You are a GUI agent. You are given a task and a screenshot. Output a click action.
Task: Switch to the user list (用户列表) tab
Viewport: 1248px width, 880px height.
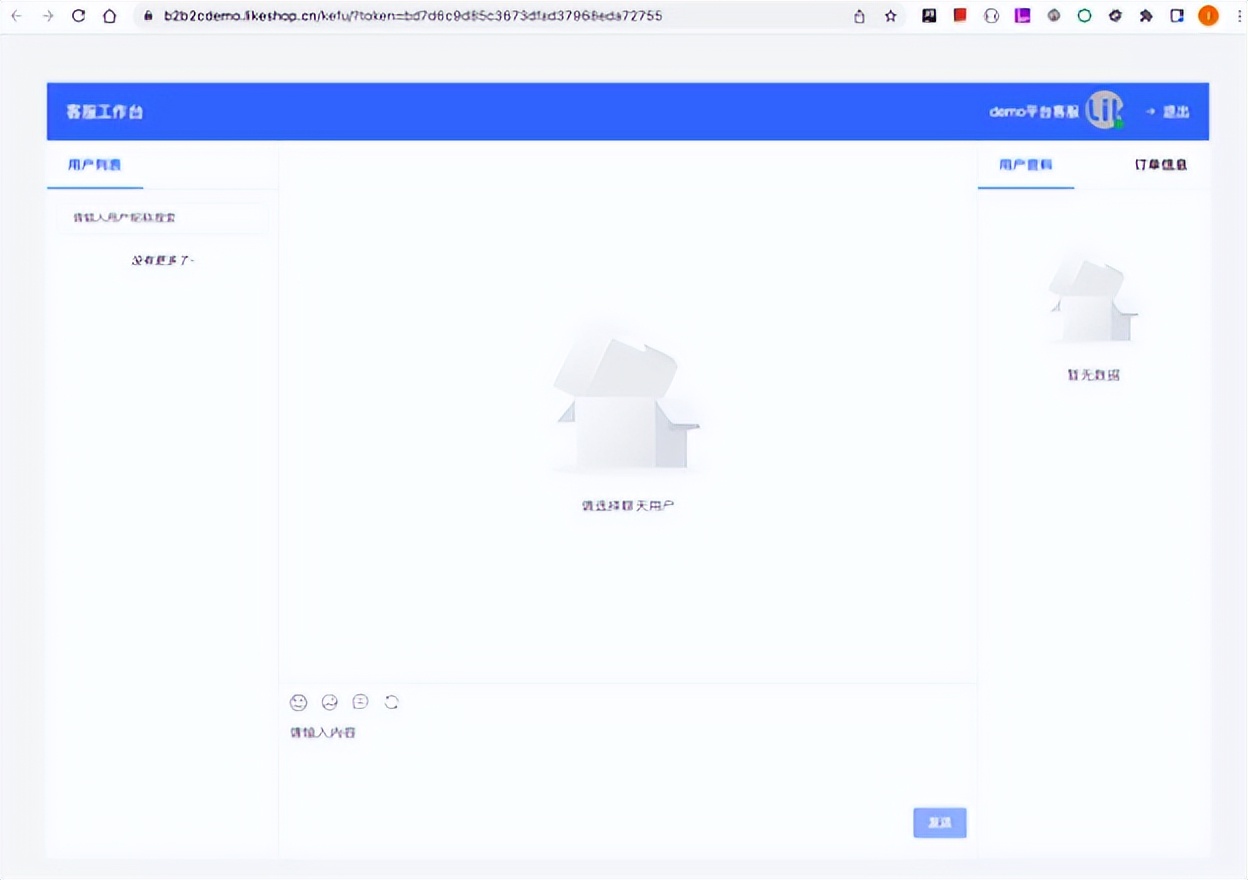click(95, 165)
